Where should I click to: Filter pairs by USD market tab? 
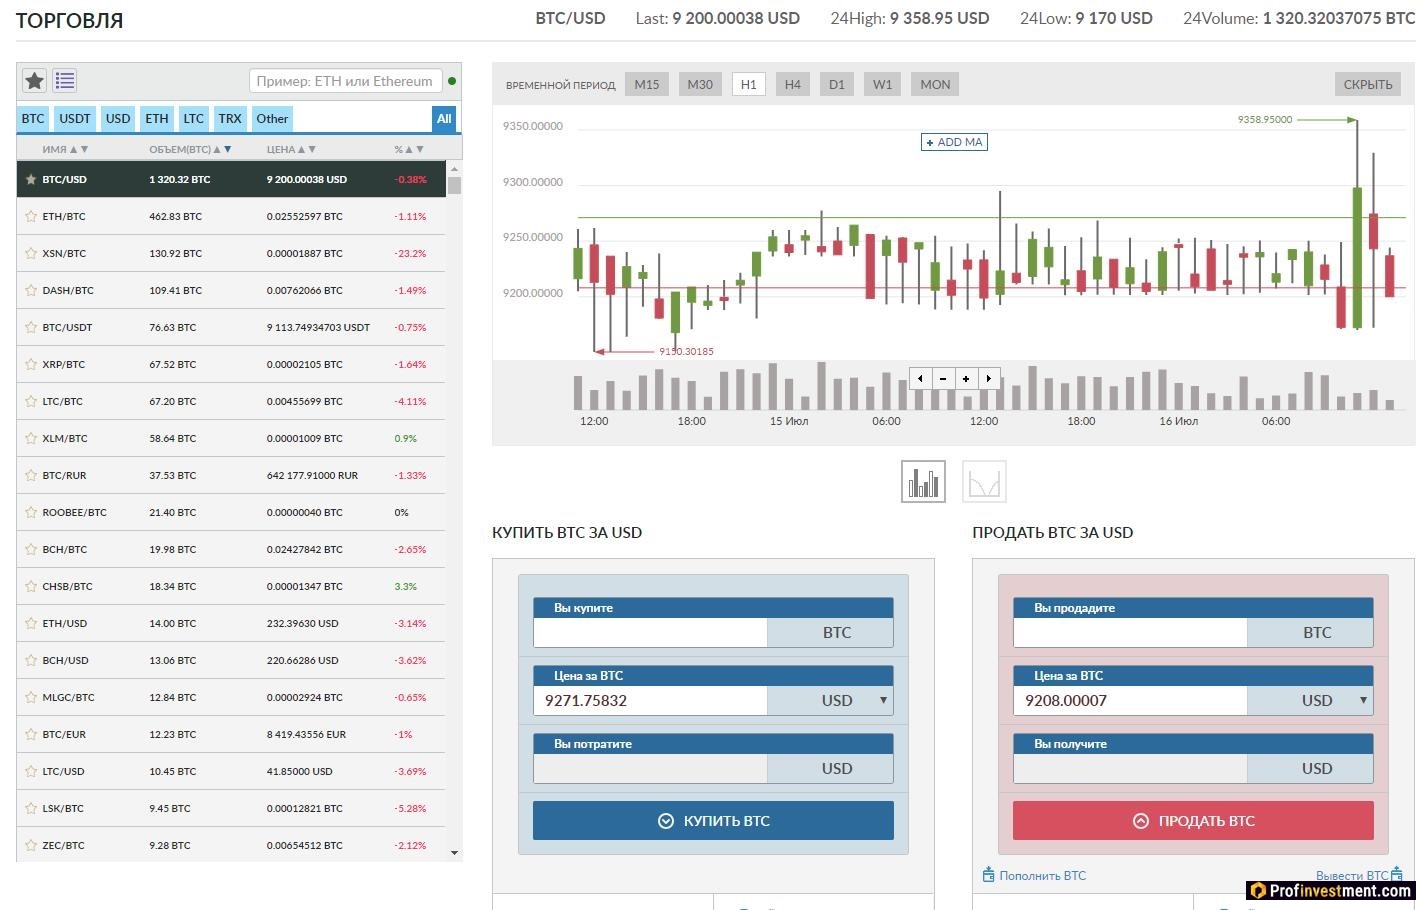pos(118,118)
